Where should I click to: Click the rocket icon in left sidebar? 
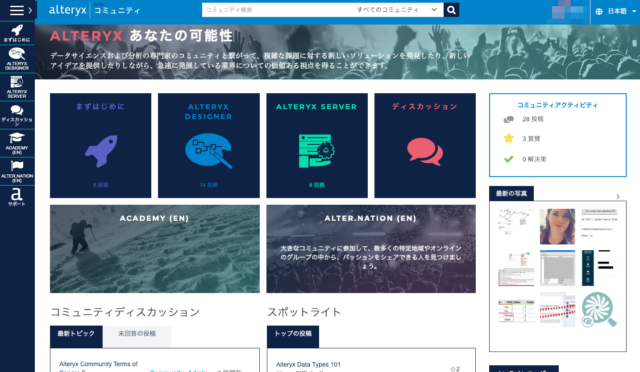click(x=17, y=33)
